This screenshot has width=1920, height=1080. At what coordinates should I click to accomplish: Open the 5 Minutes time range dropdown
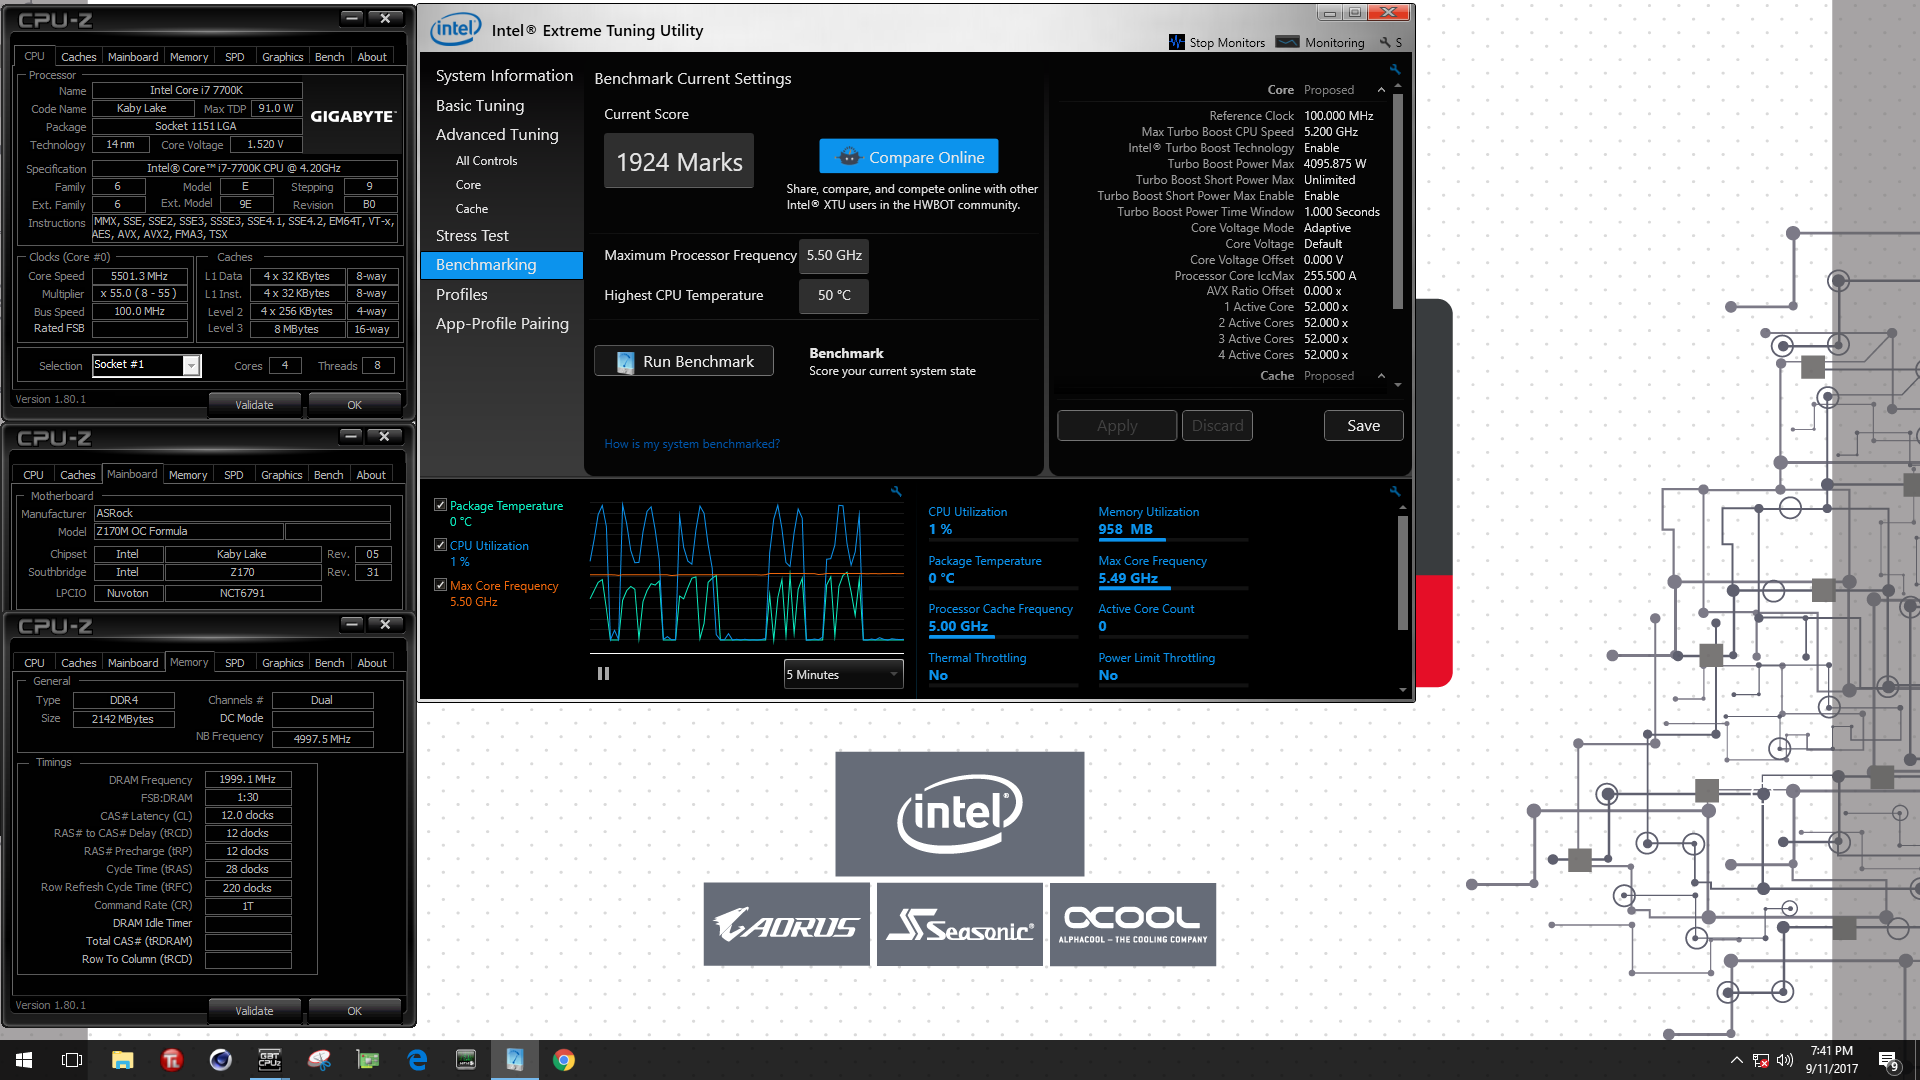844,674
